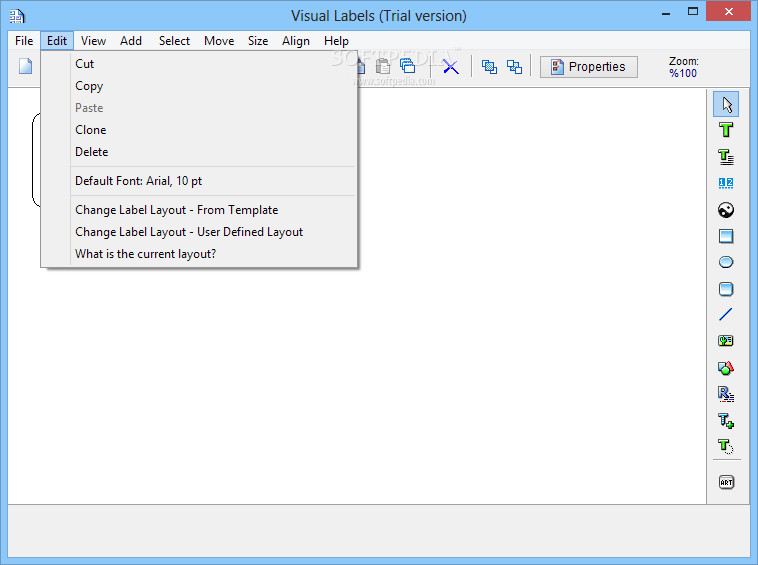Open the Add menu
Image resolution: width=758 pixels, height=565 pixels.
click(x=131, y=41)
